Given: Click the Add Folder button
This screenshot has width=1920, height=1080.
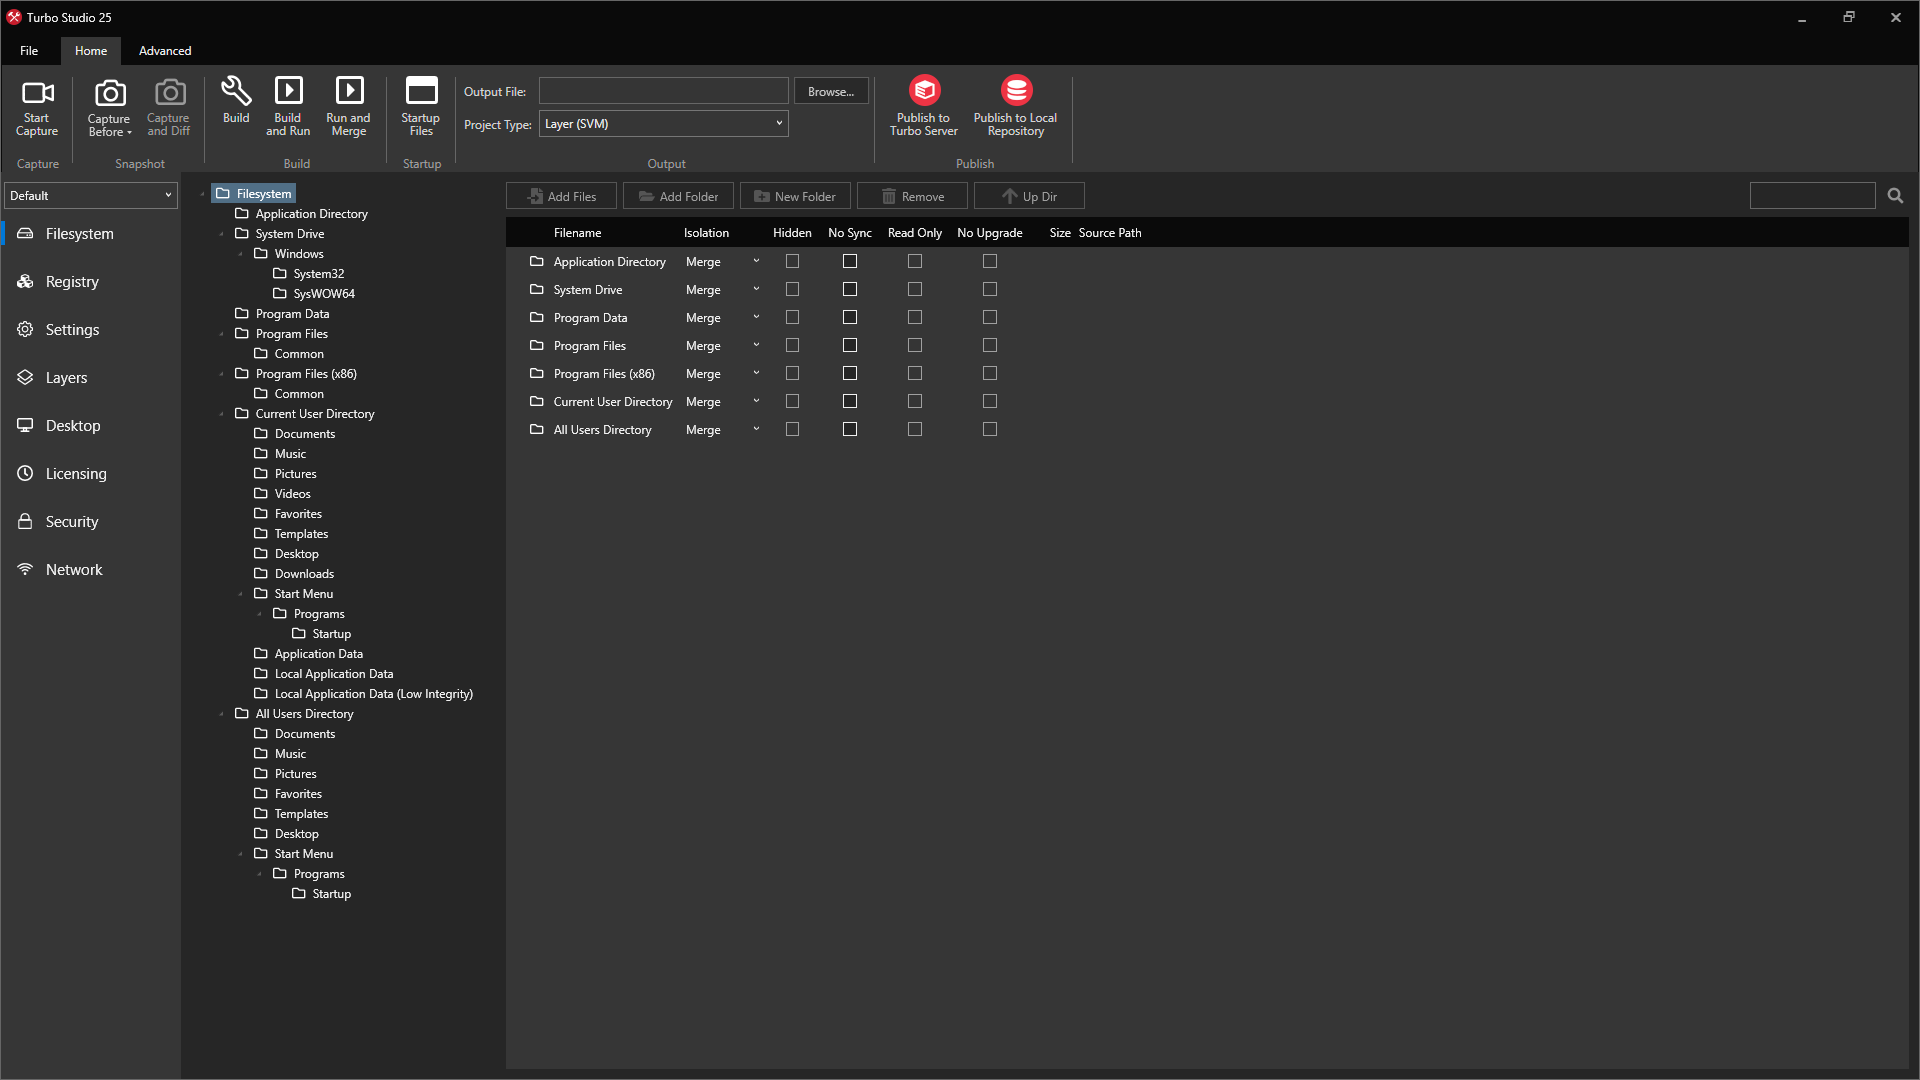Looking at the screenshot, I should [x=679, y=196].
